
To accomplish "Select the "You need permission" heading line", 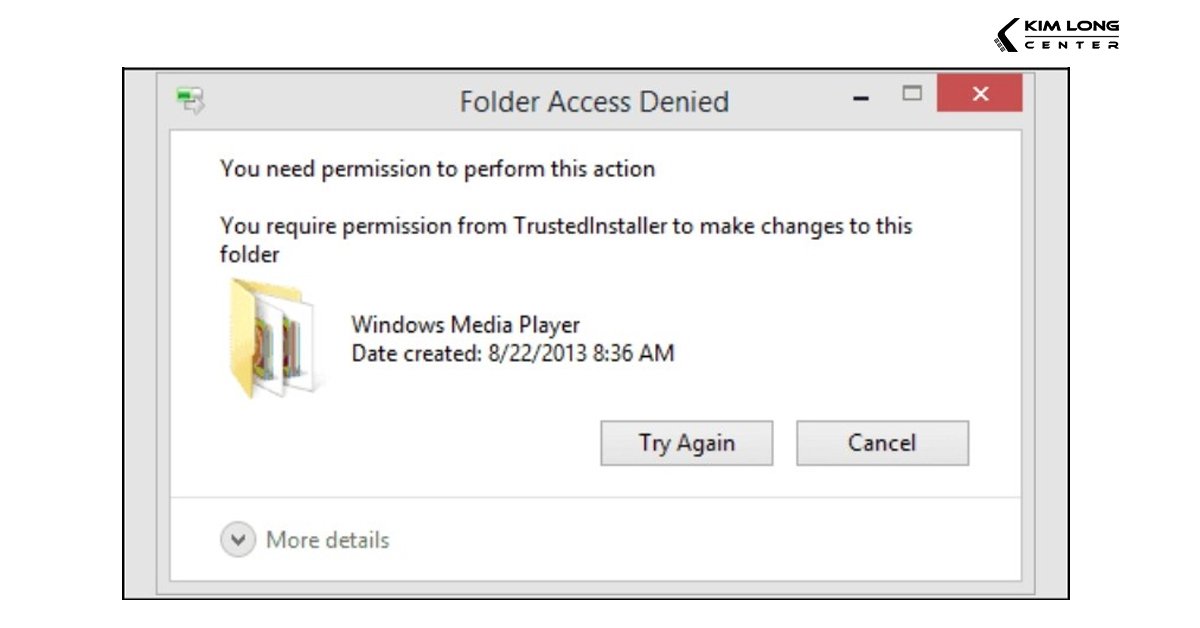I will [437, 169].
